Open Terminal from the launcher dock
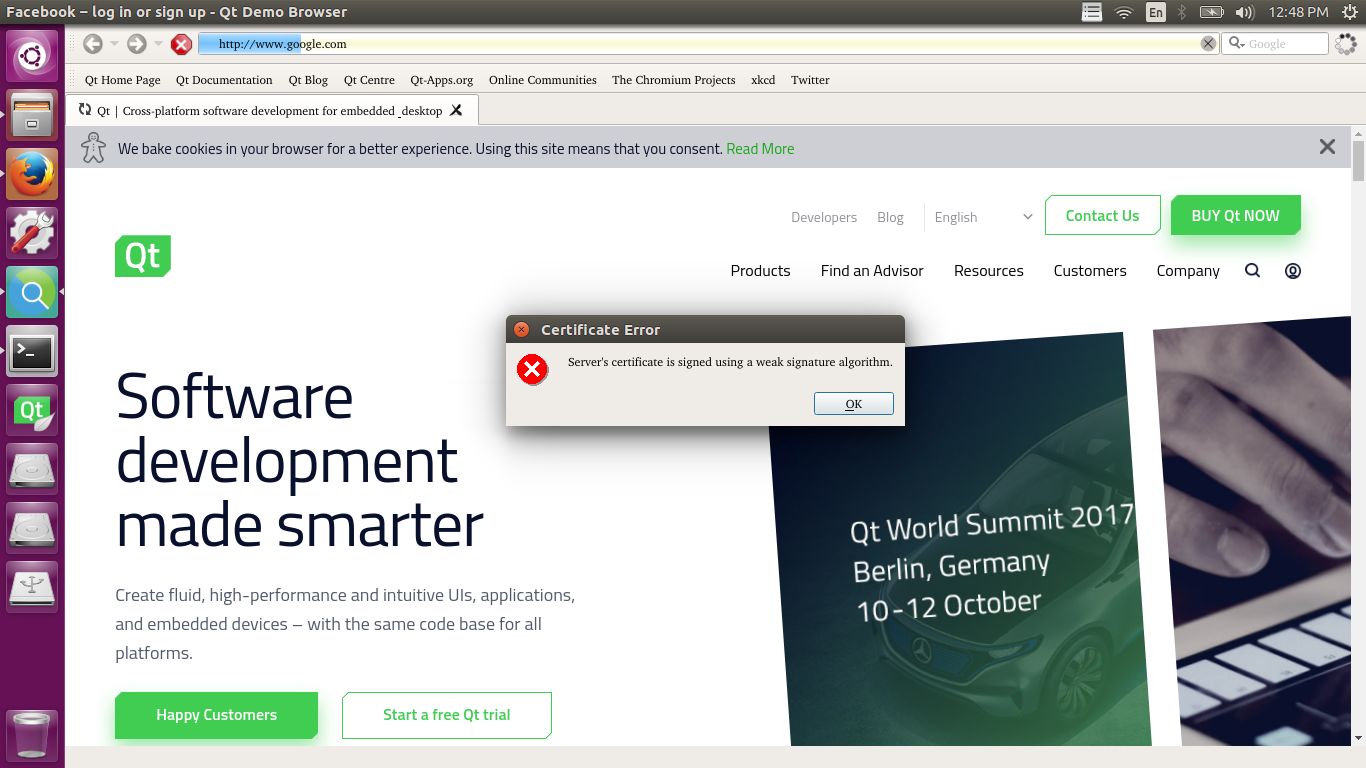Viewport: 1366px width, 768px height. (33, 351)
